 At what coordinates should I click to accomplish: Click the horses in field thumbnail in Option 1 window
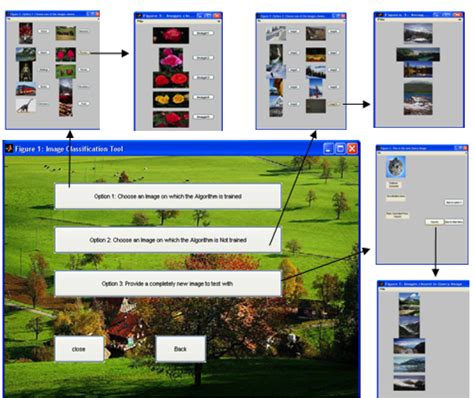tap(66, 33)
